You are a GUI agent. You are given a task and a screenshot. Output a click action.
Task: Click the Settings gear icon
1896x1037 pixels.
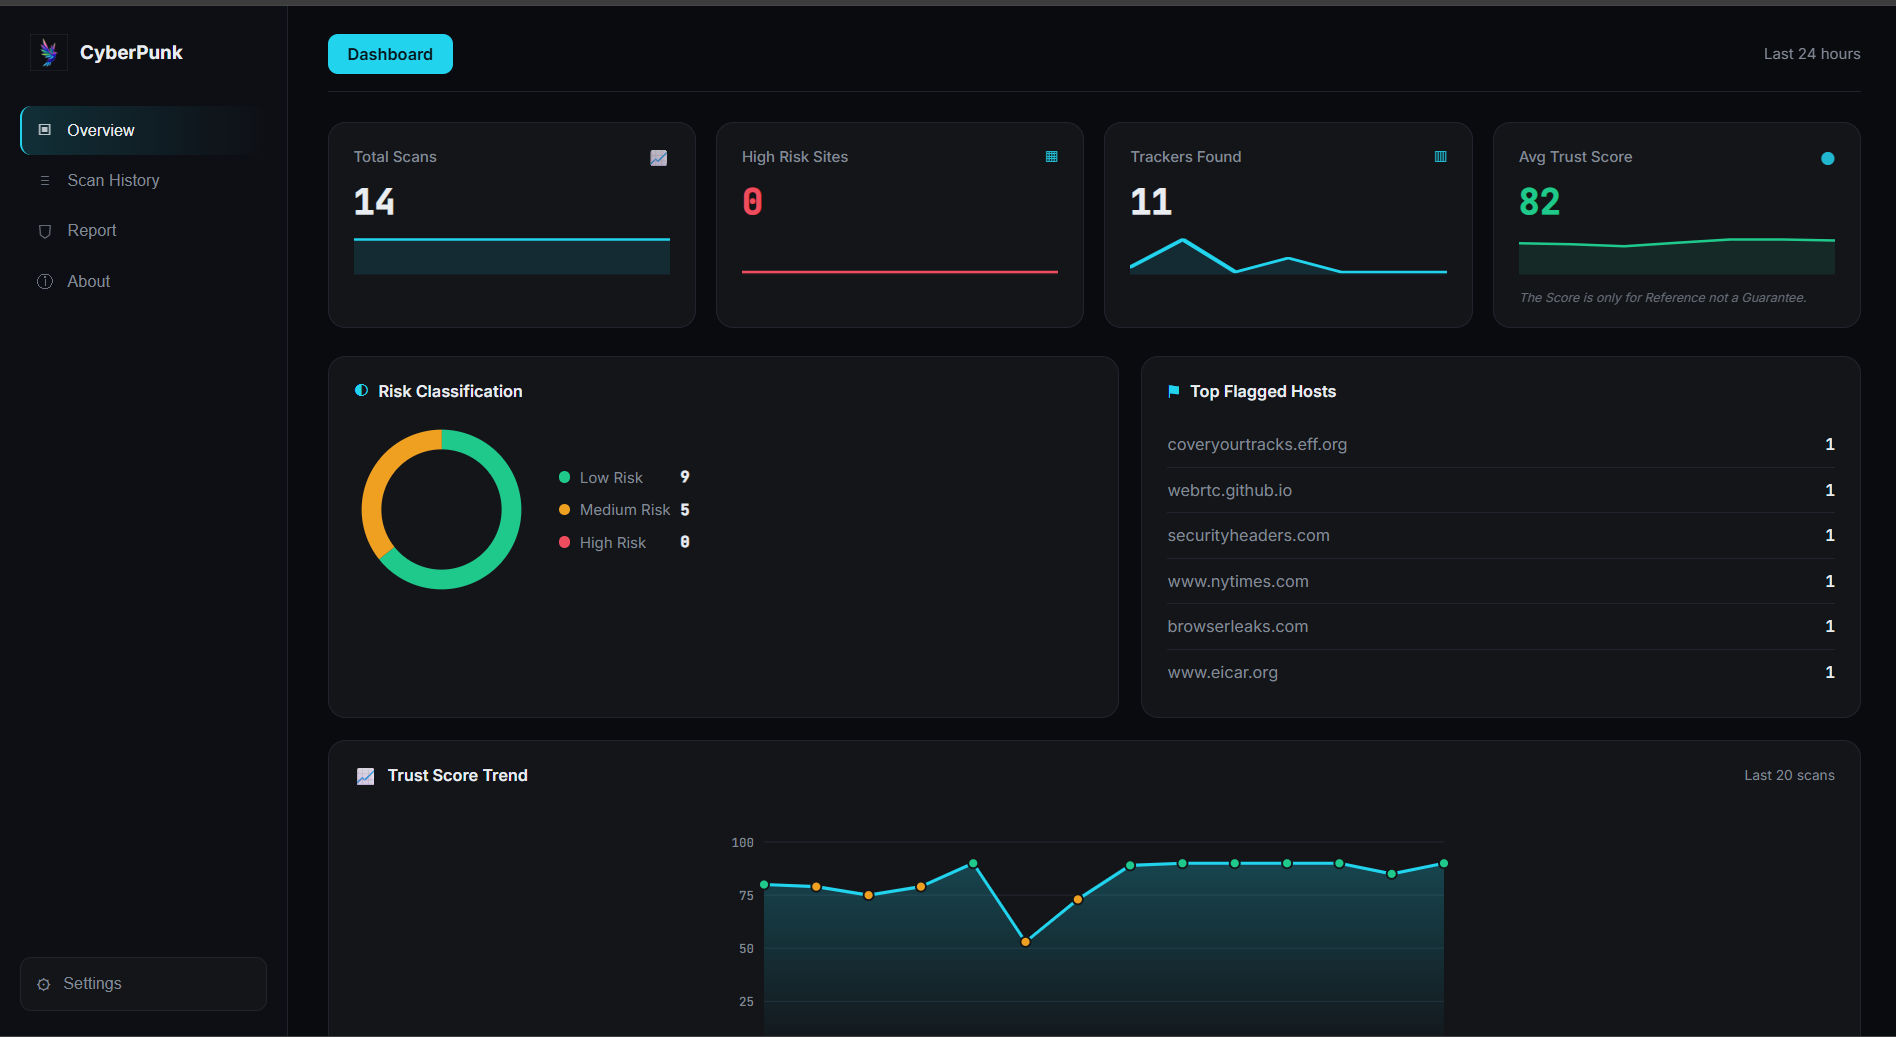44,984
